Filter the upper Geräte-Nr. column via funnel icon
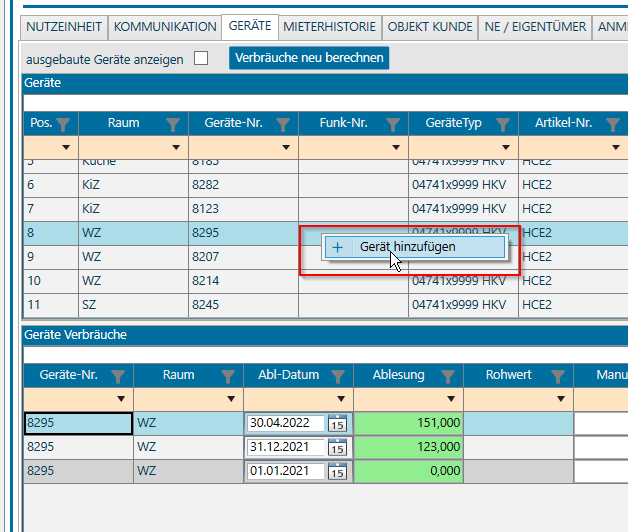This screenshot has width=628, height=532. [283, 125]
